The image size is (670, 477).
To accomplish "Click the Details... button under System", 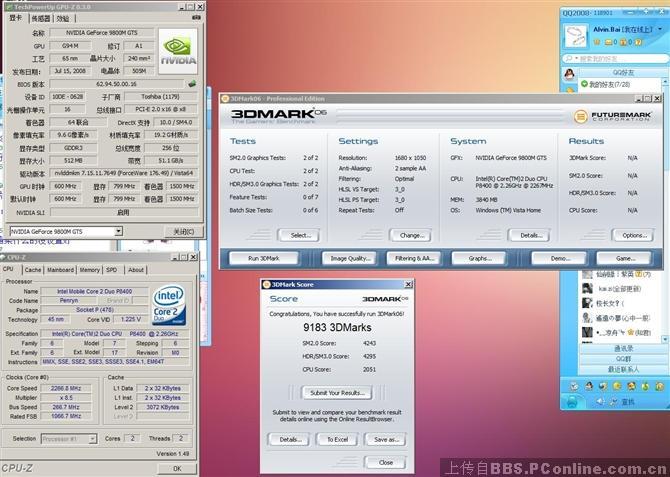I will (529, 235).
